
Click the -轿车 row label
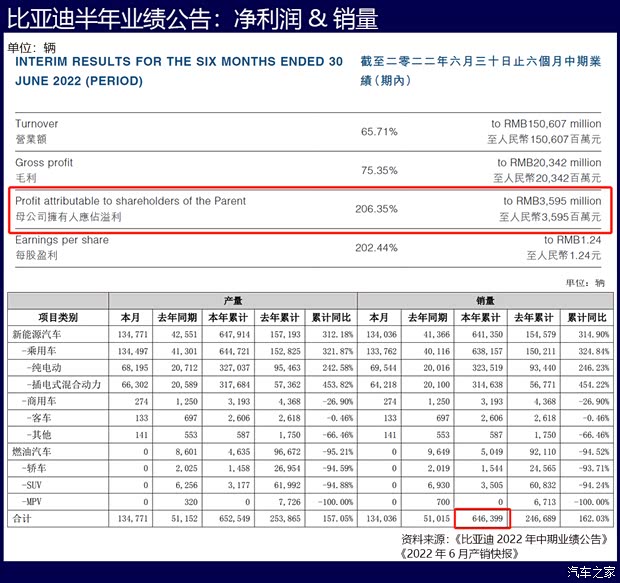click(x=34, y=468)
